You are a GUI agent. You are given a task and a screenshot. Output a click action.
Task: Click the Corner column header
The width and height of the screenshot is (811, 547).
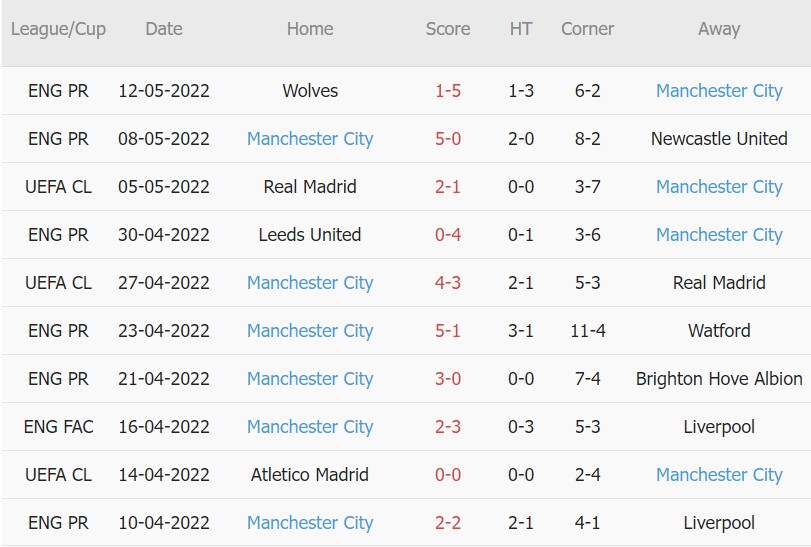tap(588, 29)
